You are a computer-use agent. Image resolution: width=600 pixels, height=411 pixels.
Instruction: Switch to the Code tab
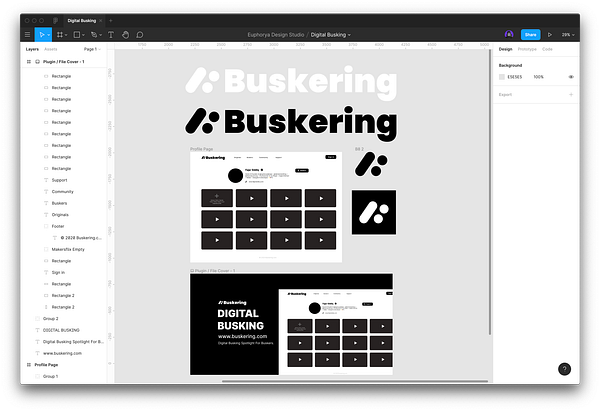pos(547,49)
